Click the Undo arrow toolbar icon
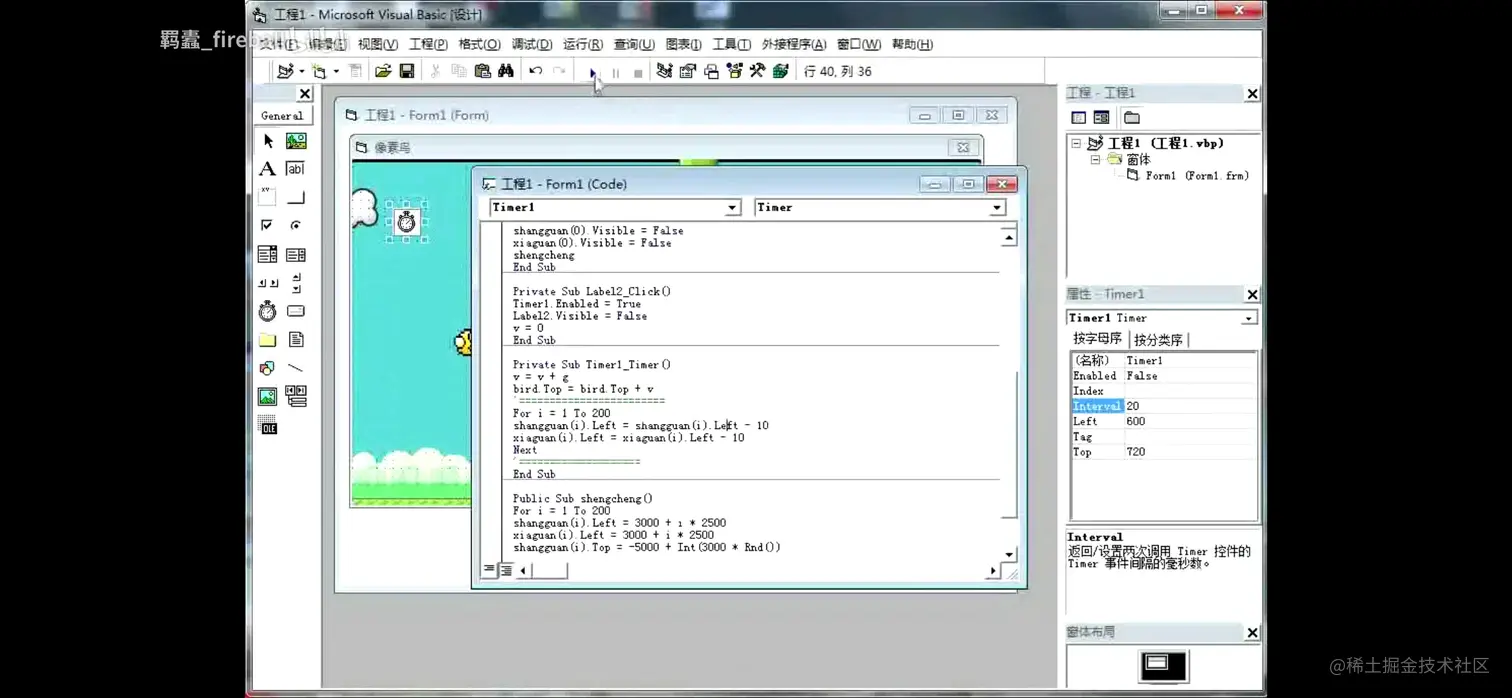This screenshot has width=1512, height=698. pos(536,71)
